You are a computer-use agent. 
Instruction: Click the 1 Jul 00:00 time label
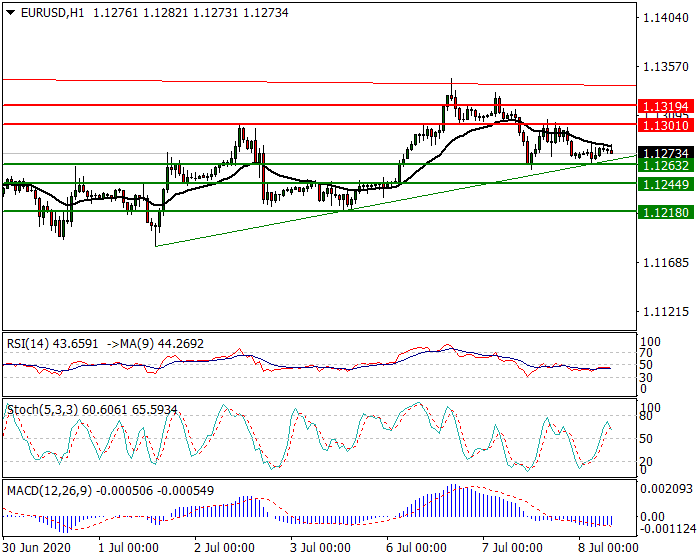[x=129, y=548]
